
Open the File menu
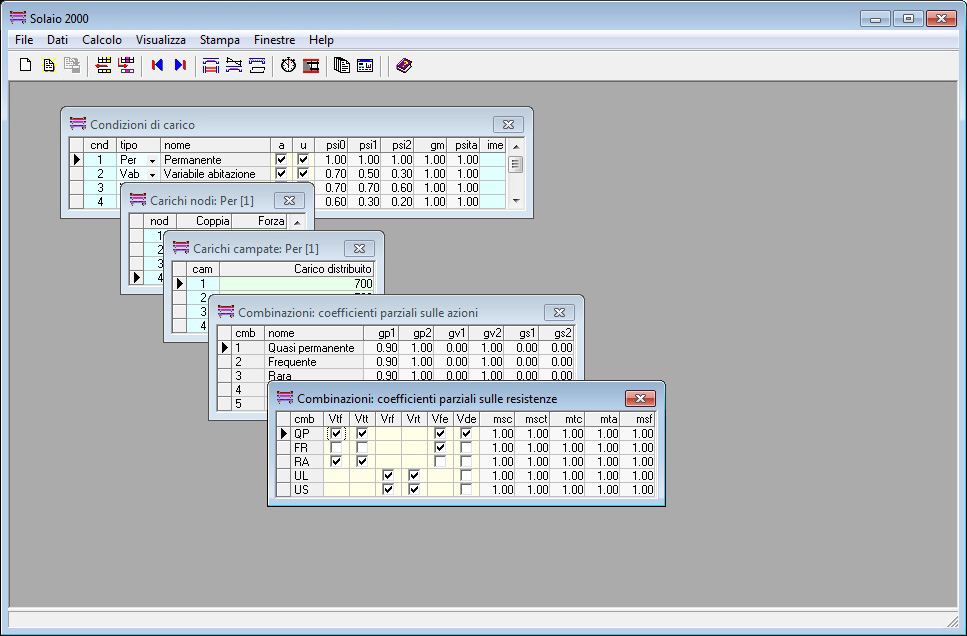[x=24, y=40]
